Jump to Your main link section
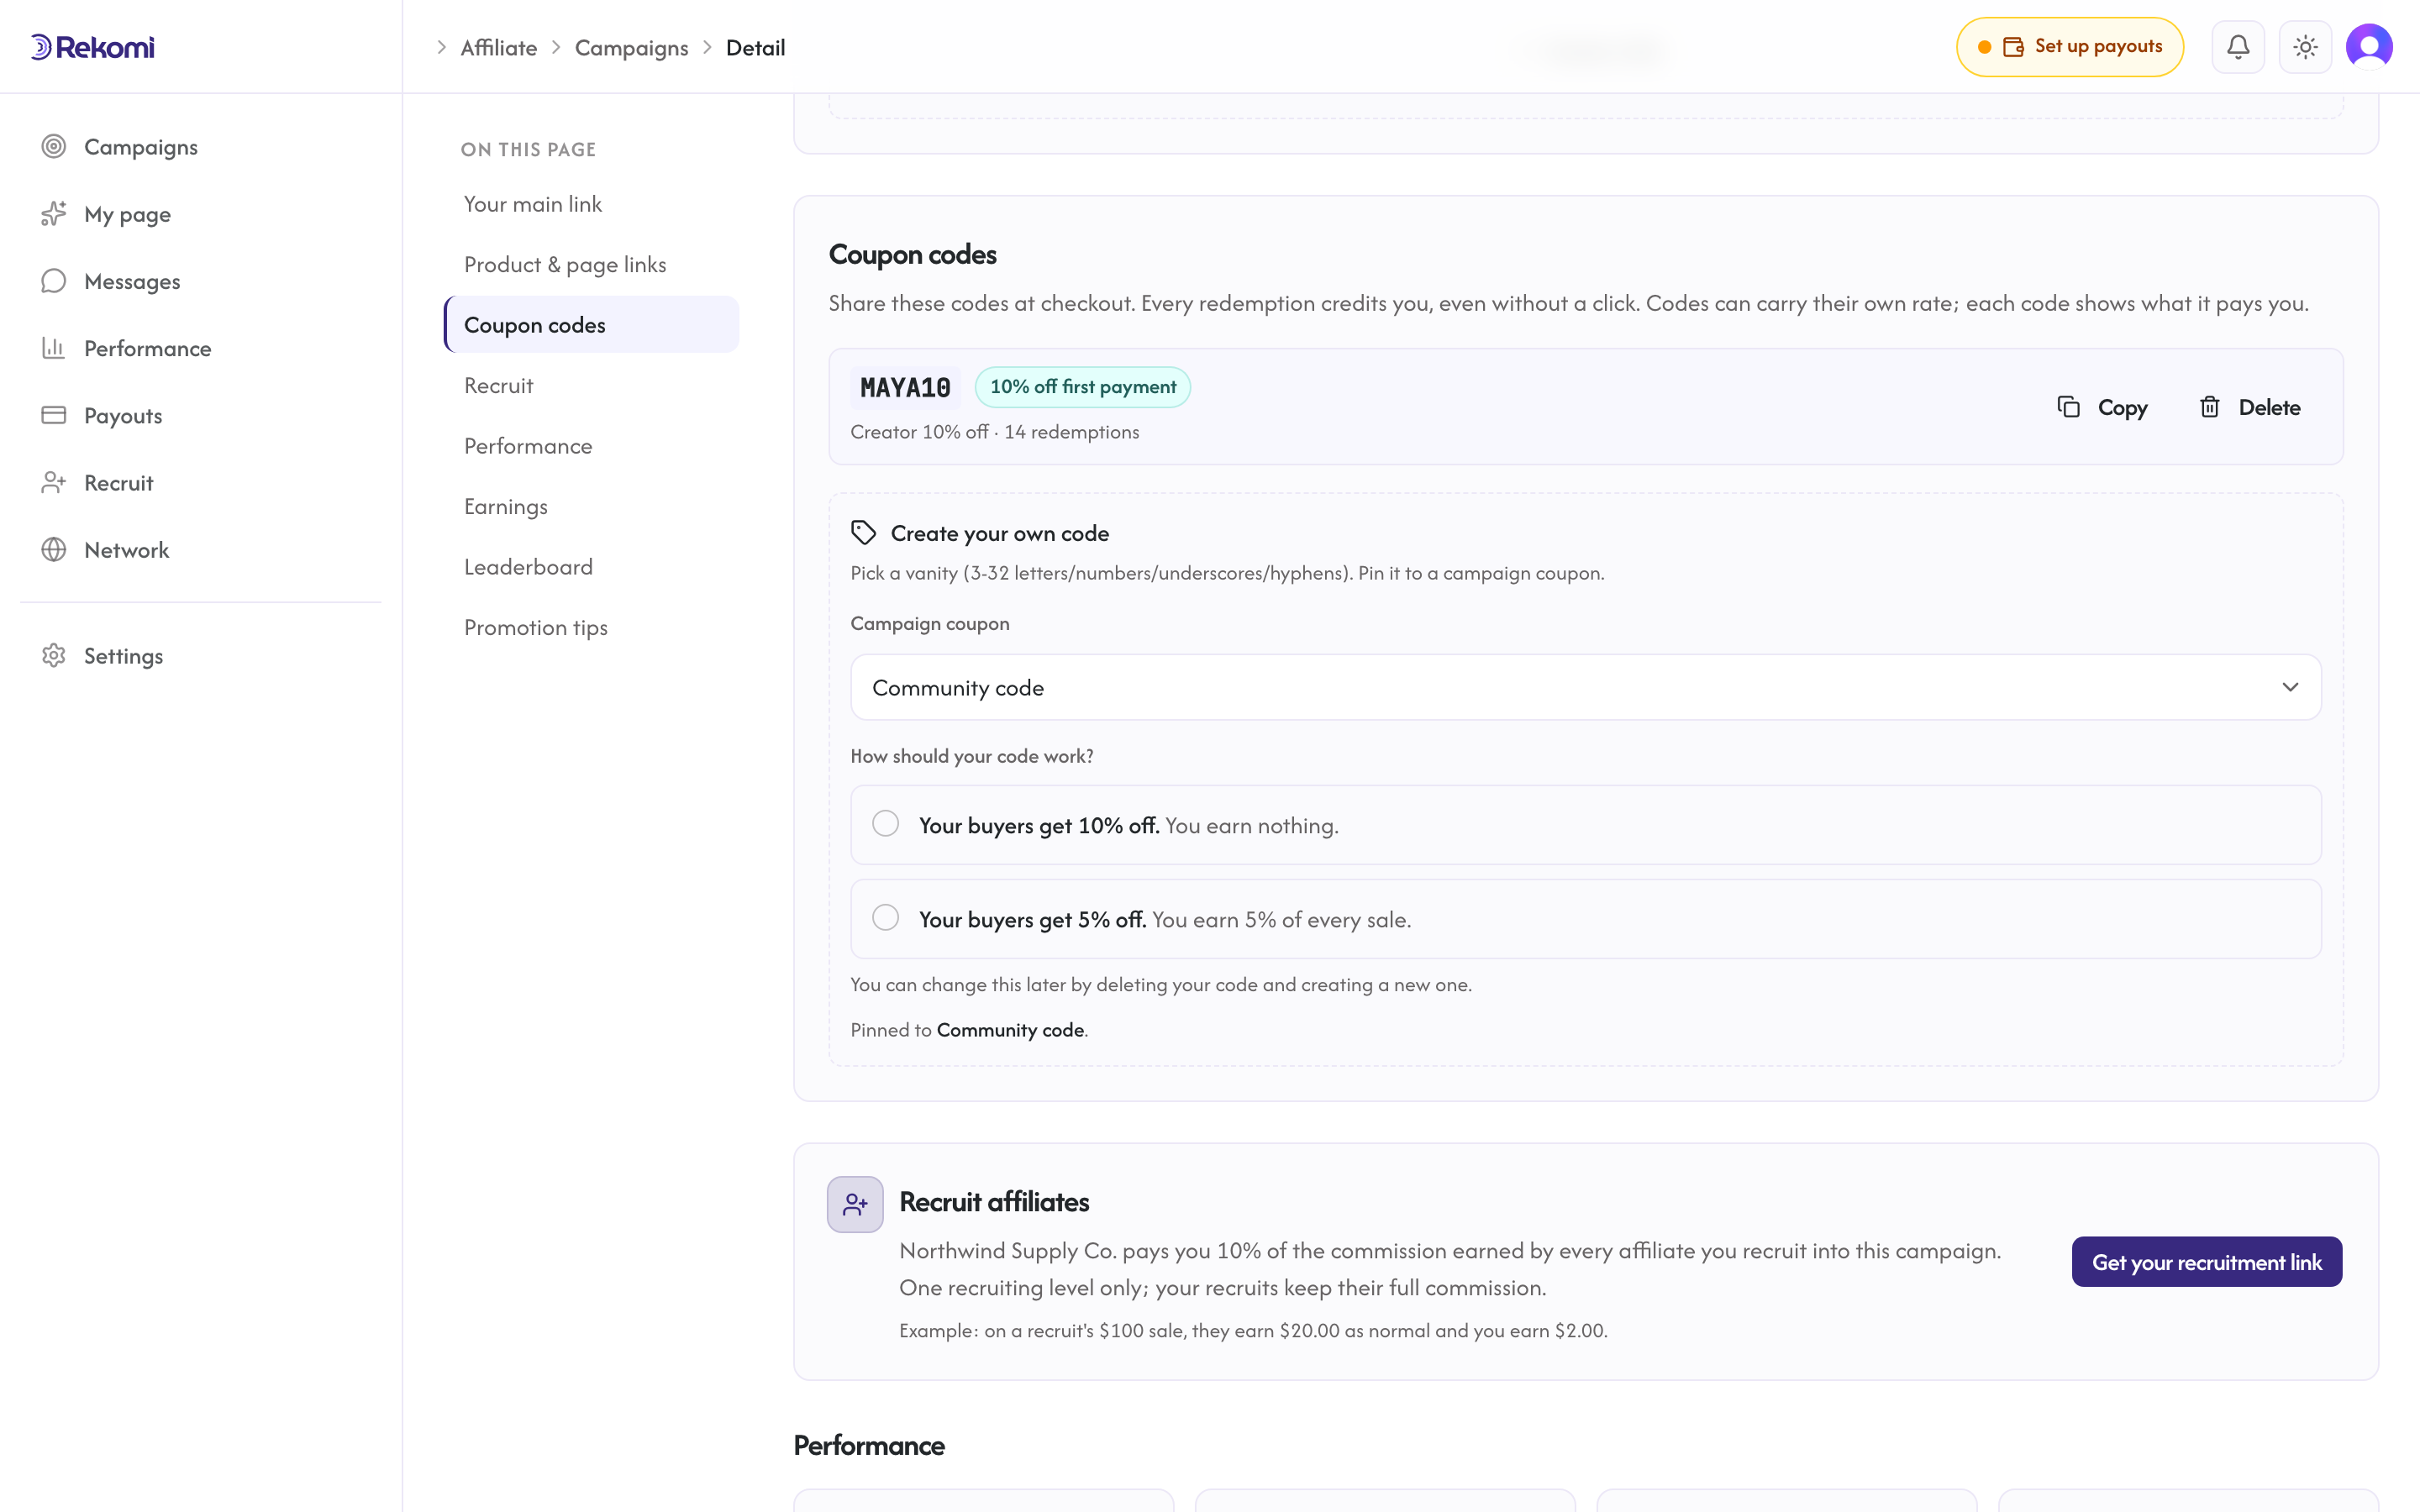The image size is (2420, 1512). coord(591,204)
